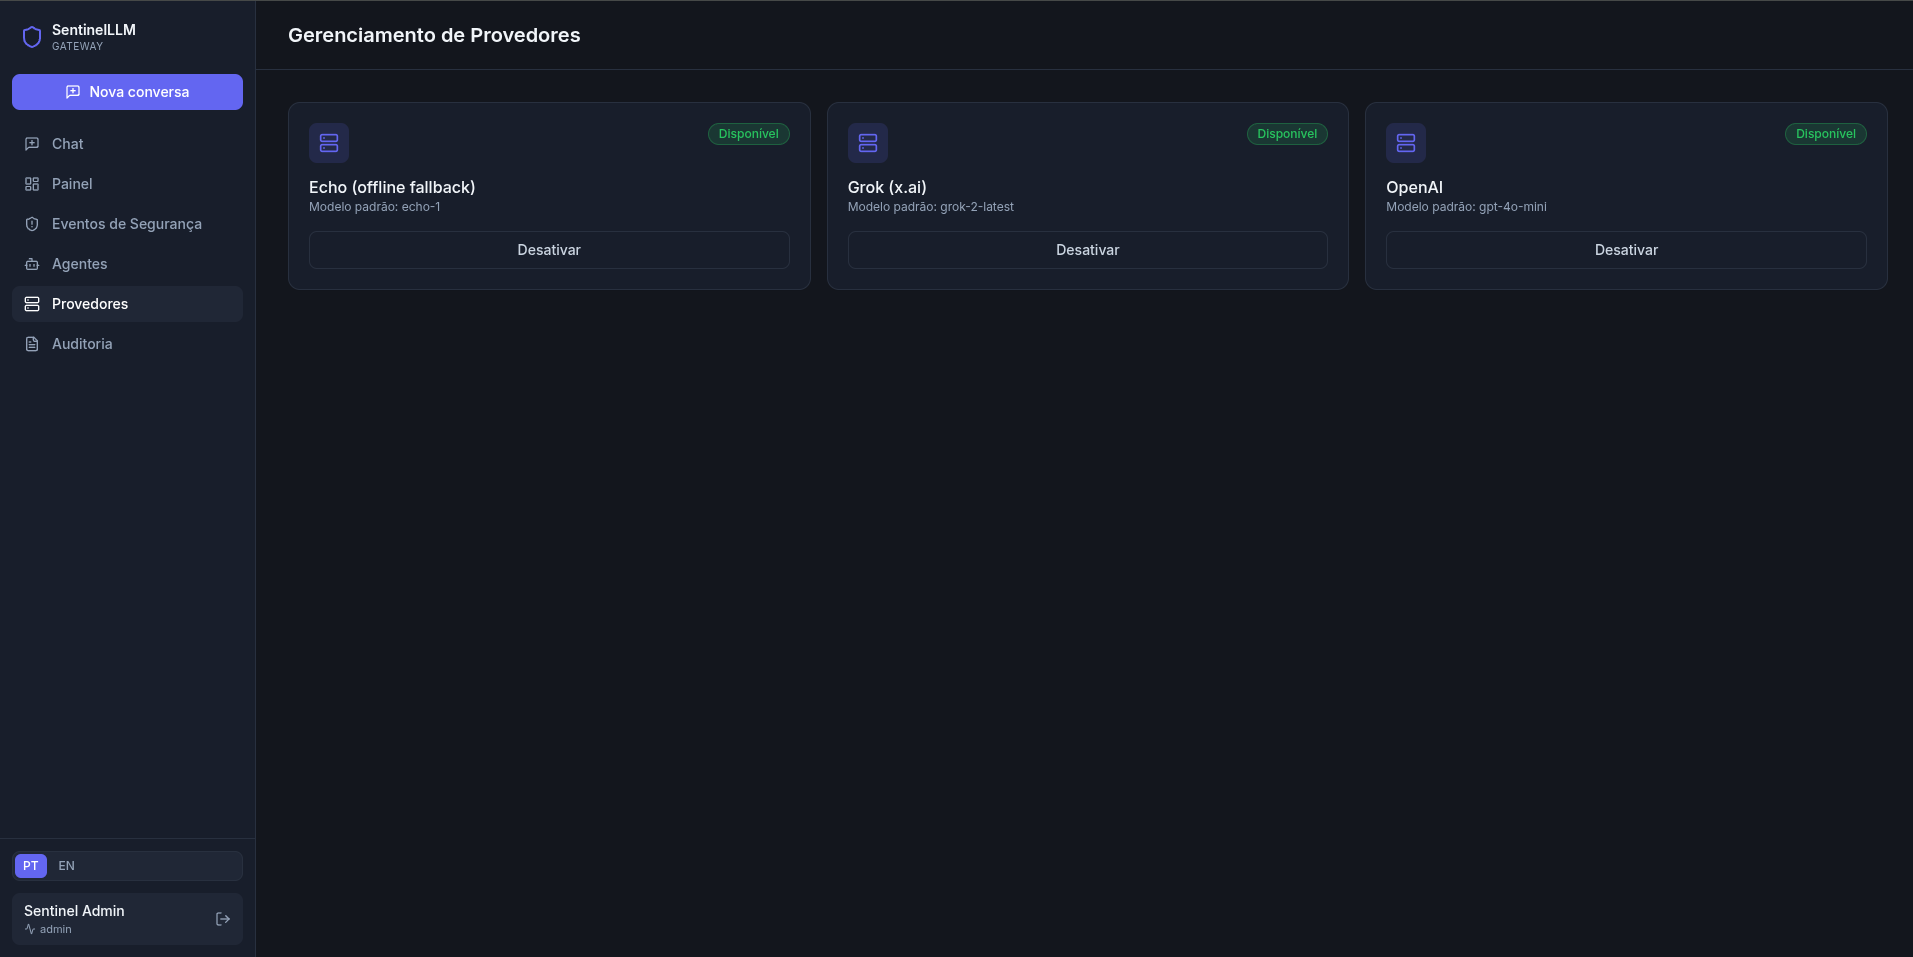1913x957 pixels.
Task: Open the Chat menu item
Action: (x=127, y=144)
